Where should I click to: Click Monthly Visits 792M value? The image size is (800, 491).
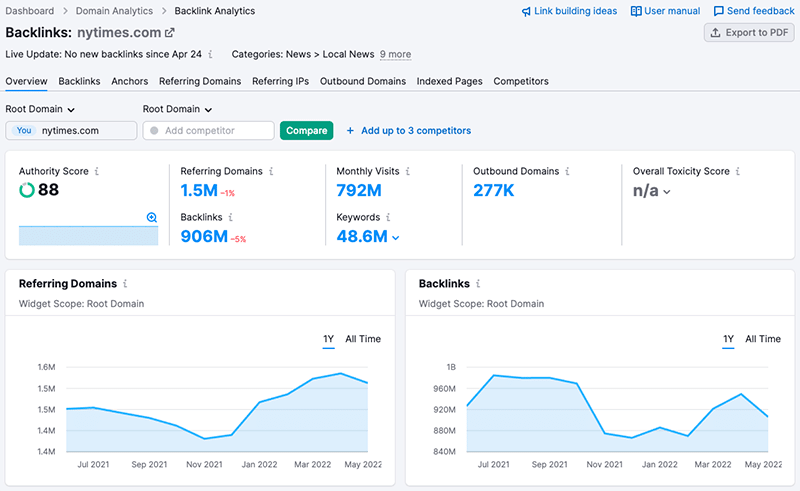pyautogui.click(x=359, y=190)
